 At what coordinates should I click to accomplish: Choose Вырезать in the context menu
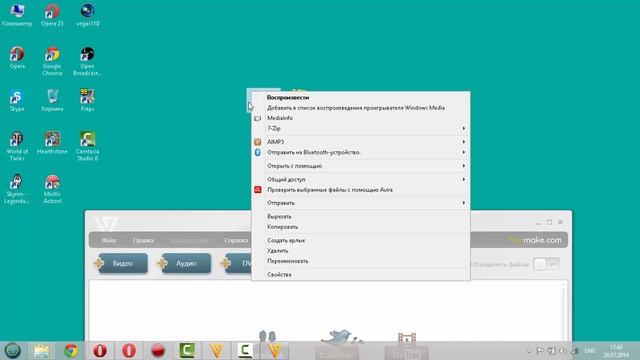point(361,216)
